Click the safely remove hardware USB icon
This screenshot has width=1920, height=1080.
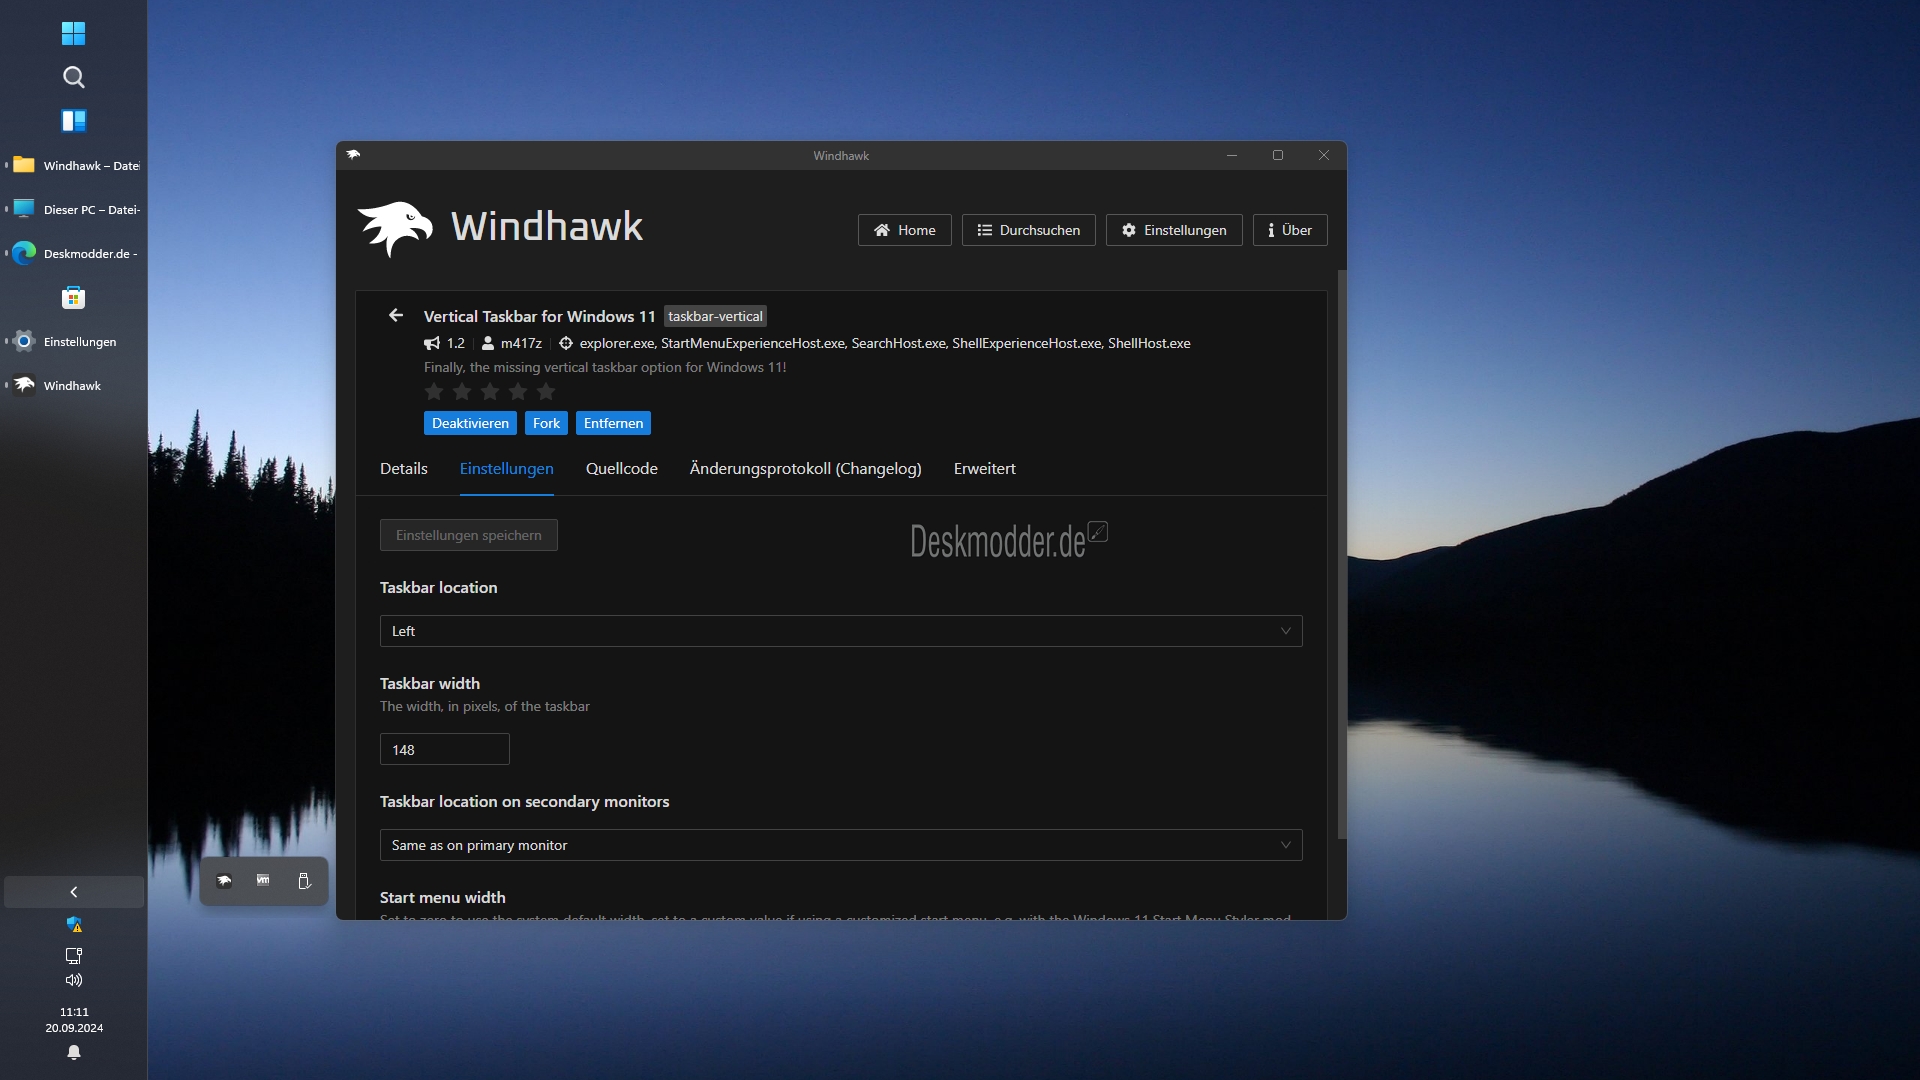click(304, 881)
